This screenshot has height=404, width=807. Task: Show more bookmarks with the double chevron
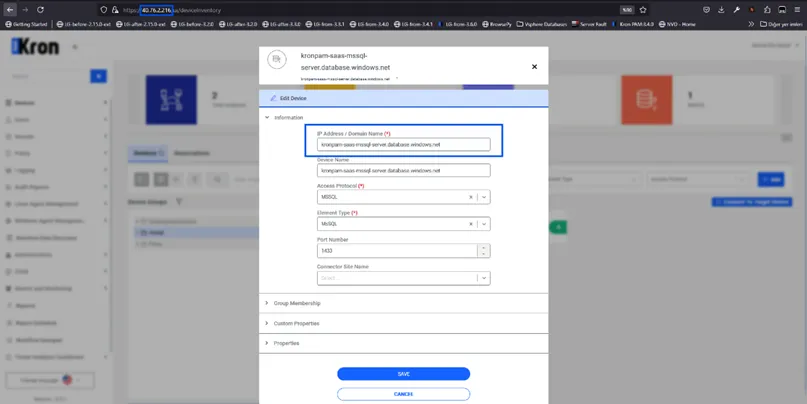[751, 24]
